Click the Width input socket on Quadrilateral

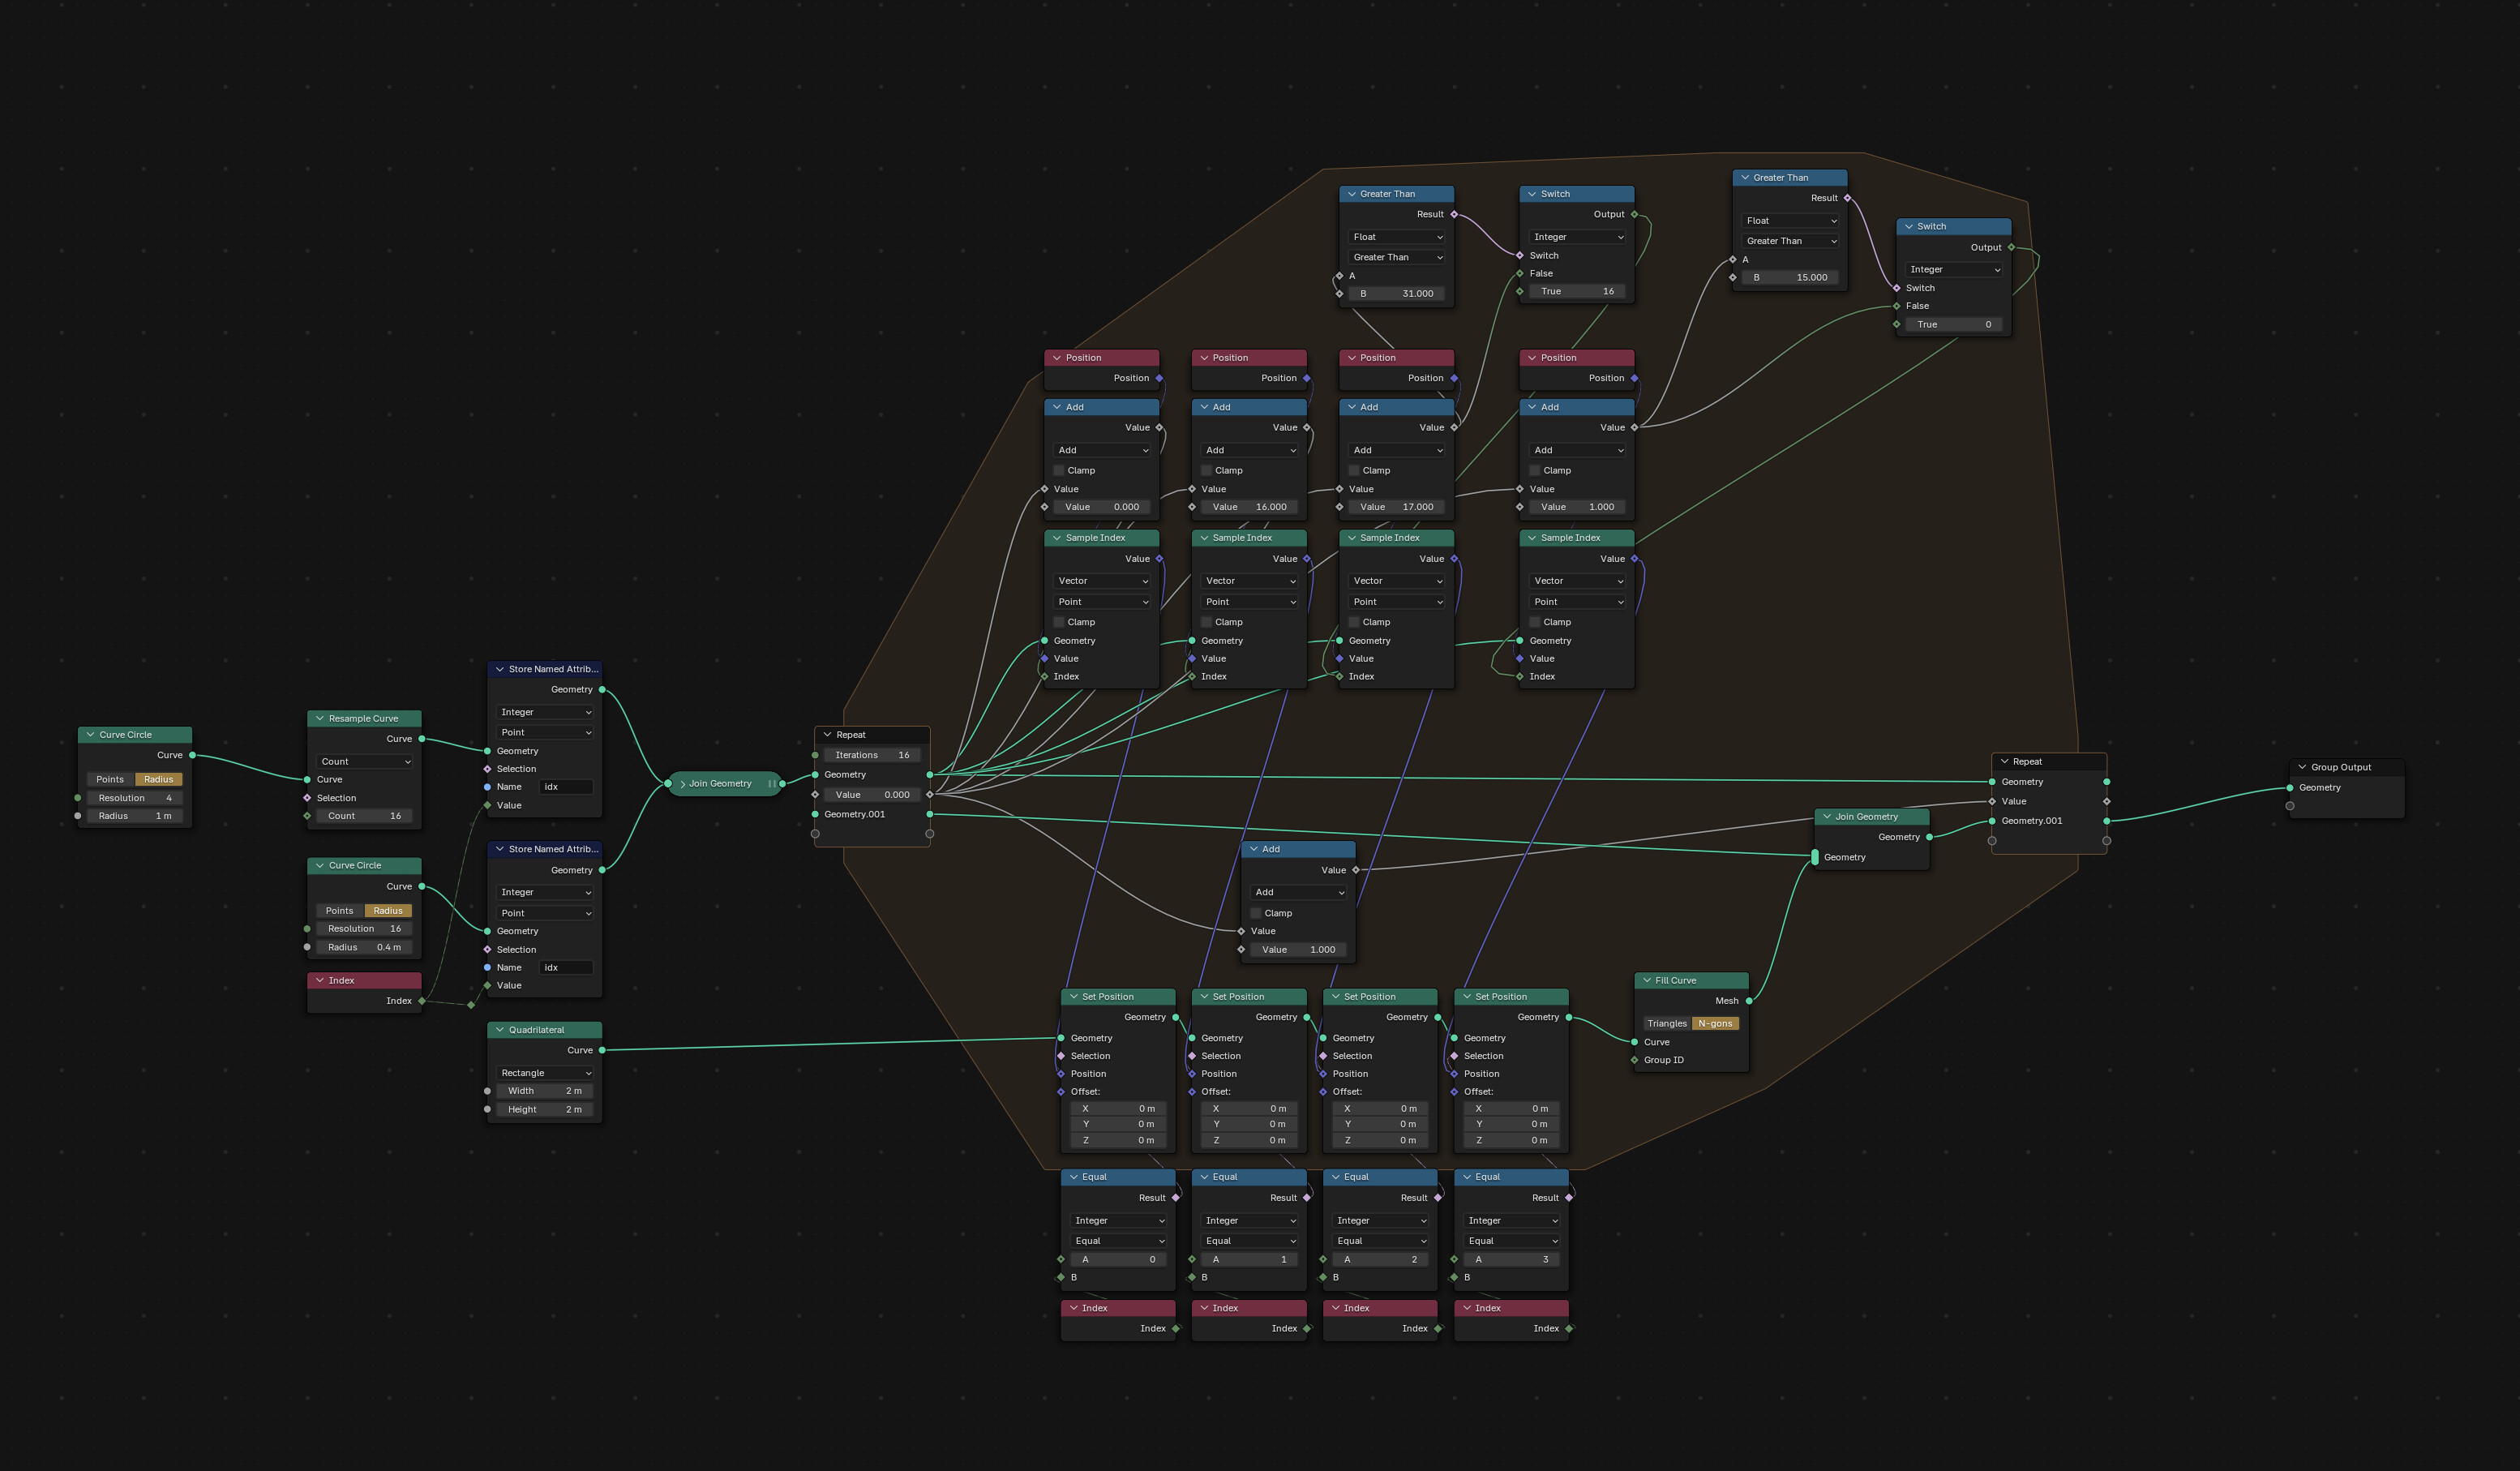coord(487,1091)
